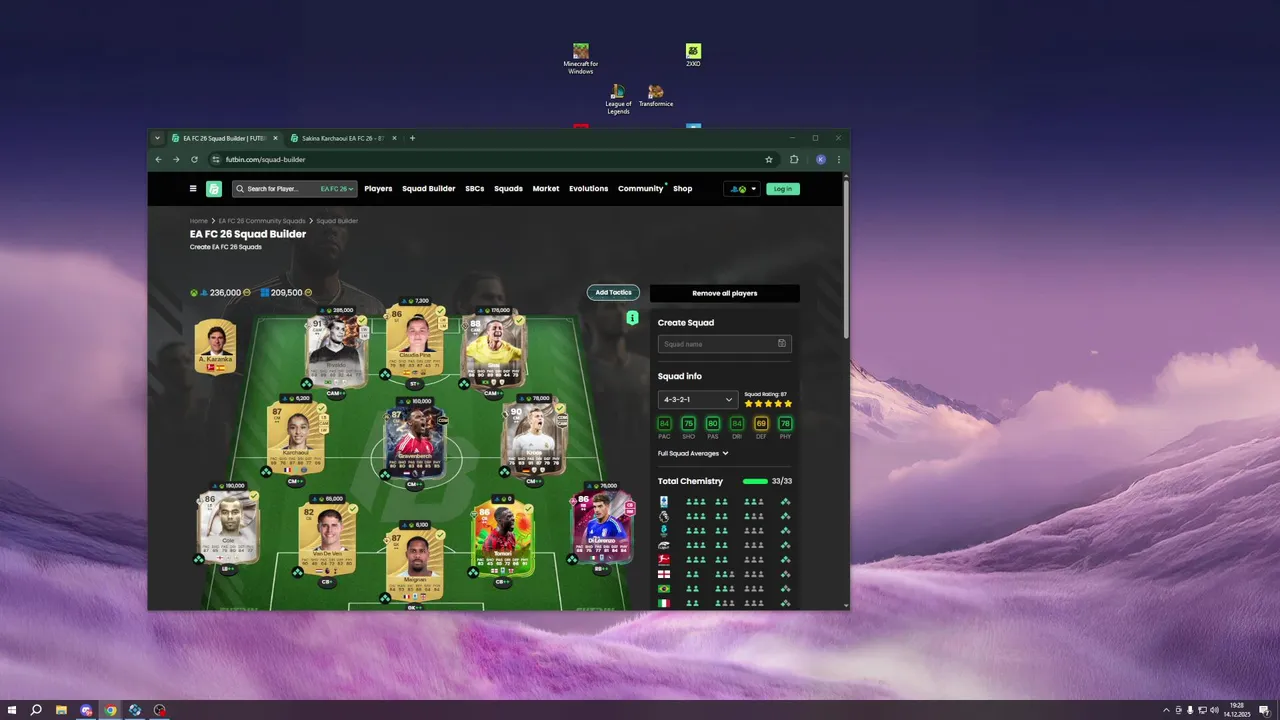Bookmark this page with the star icon
Screen dimensions: 1280x720
click(x=769, y=159)
